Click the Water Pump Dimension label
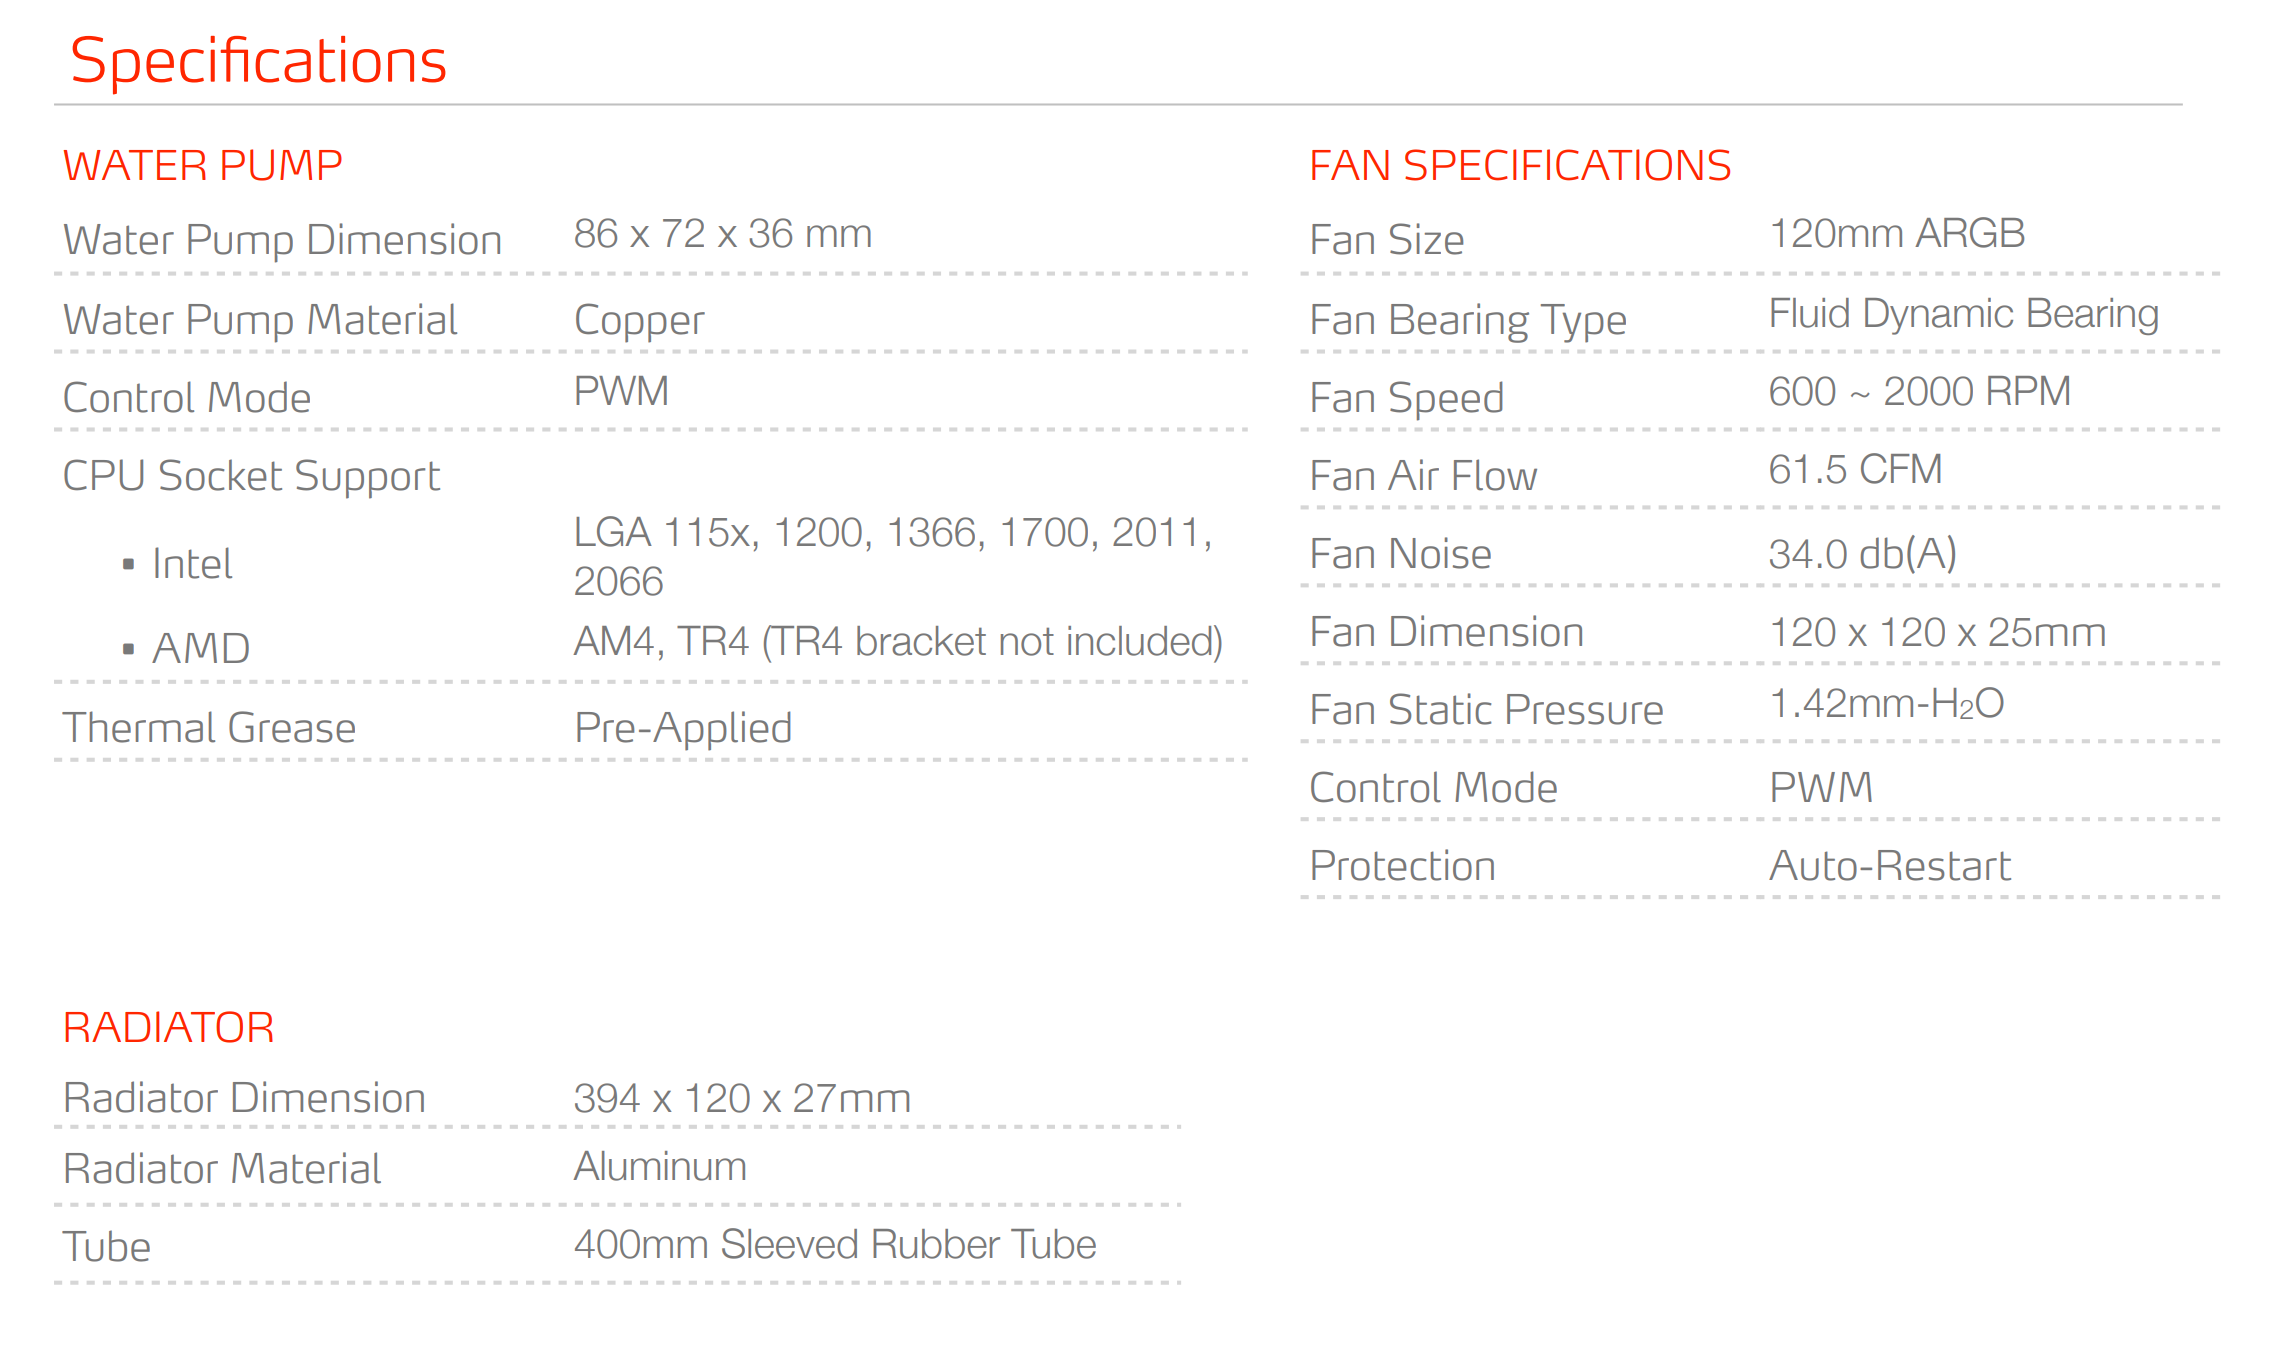Image resolution: width=2283 pixels, height=1350 pixels. tap(282, 240)
